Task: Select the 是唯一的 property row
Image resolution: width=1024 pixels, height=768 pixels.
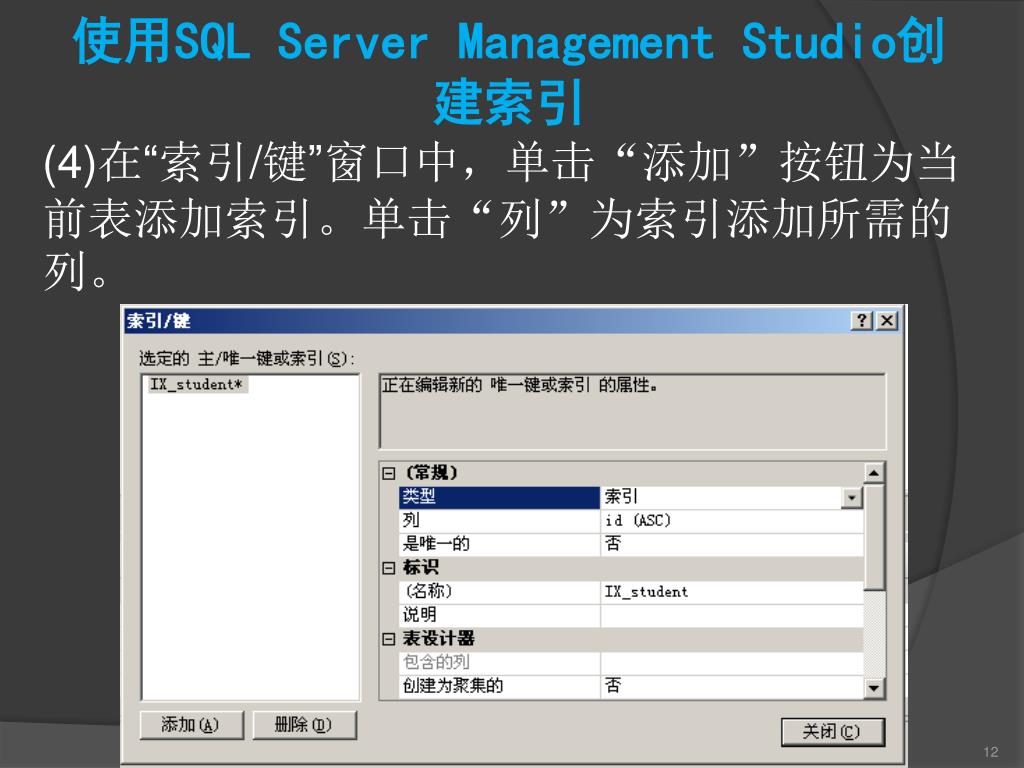Action: tap(499, 544)
